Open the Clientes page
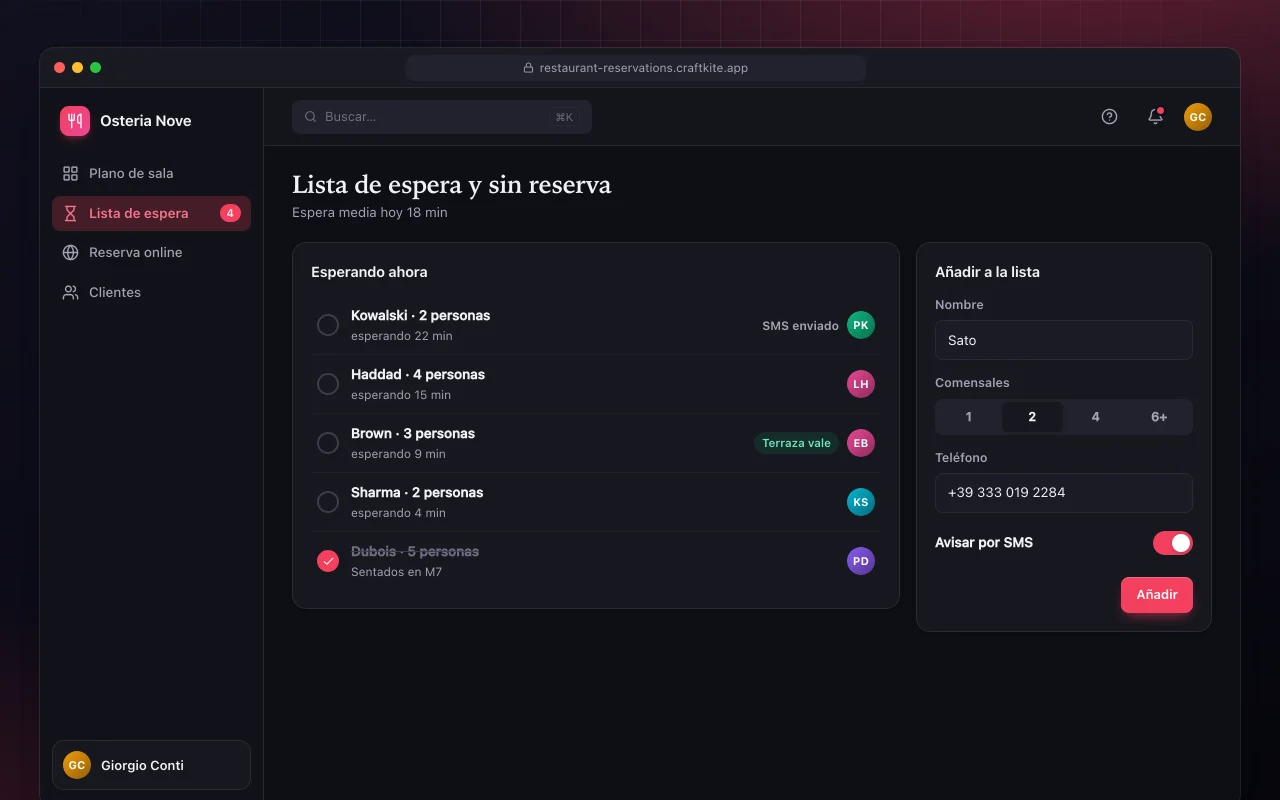 151,292
